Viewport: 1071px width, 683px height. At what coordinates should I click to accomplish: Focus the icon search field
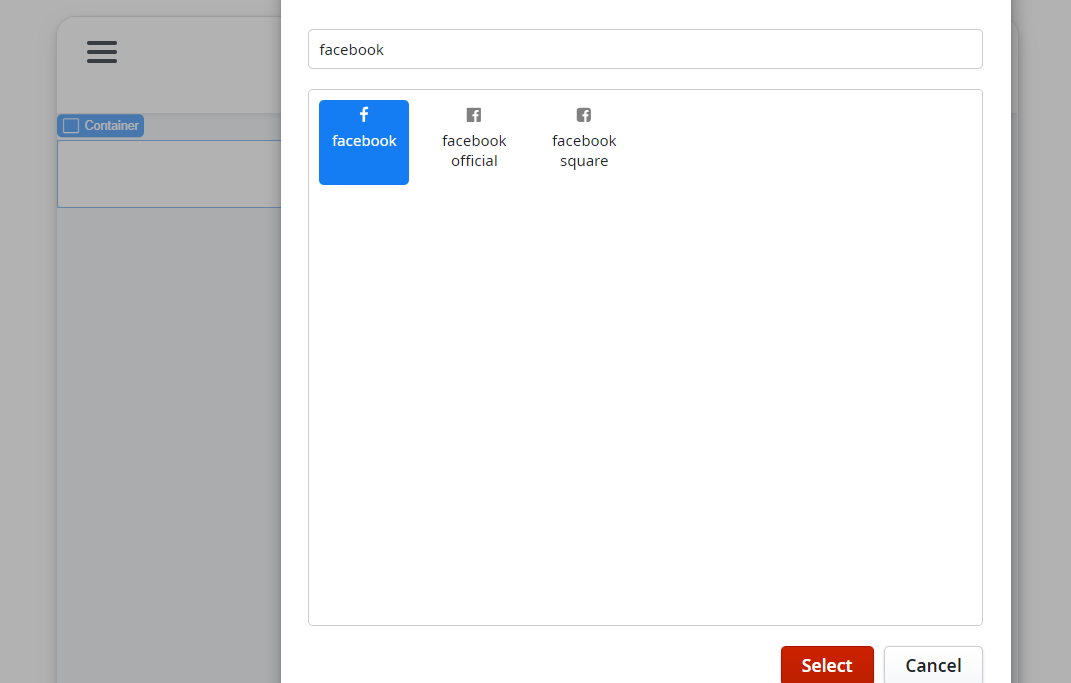[x=645, y=49]
